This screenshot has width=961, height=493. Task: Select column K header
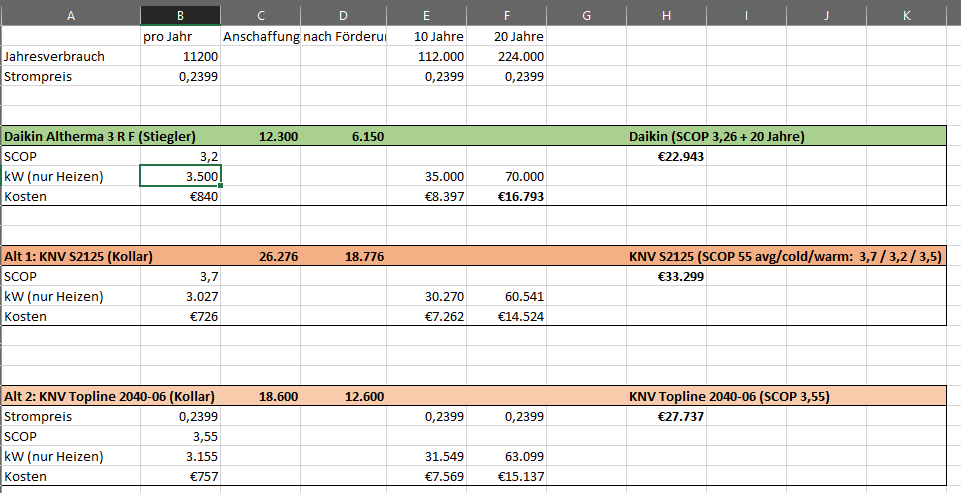pos(906,15)
